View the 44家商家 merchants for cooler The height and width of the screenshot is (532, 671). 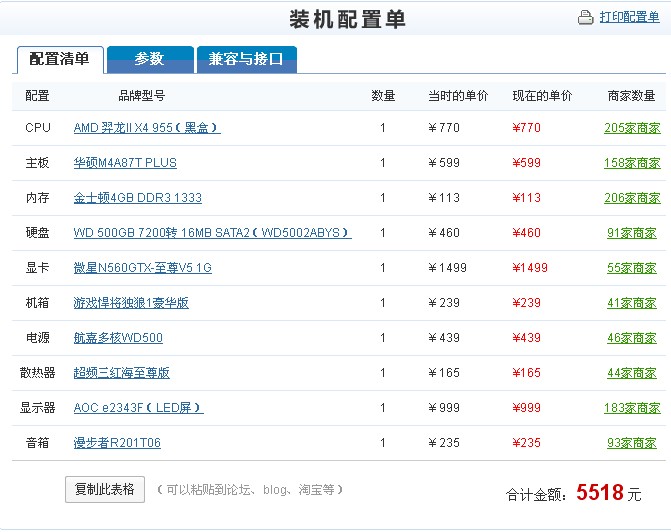(632, 373)
